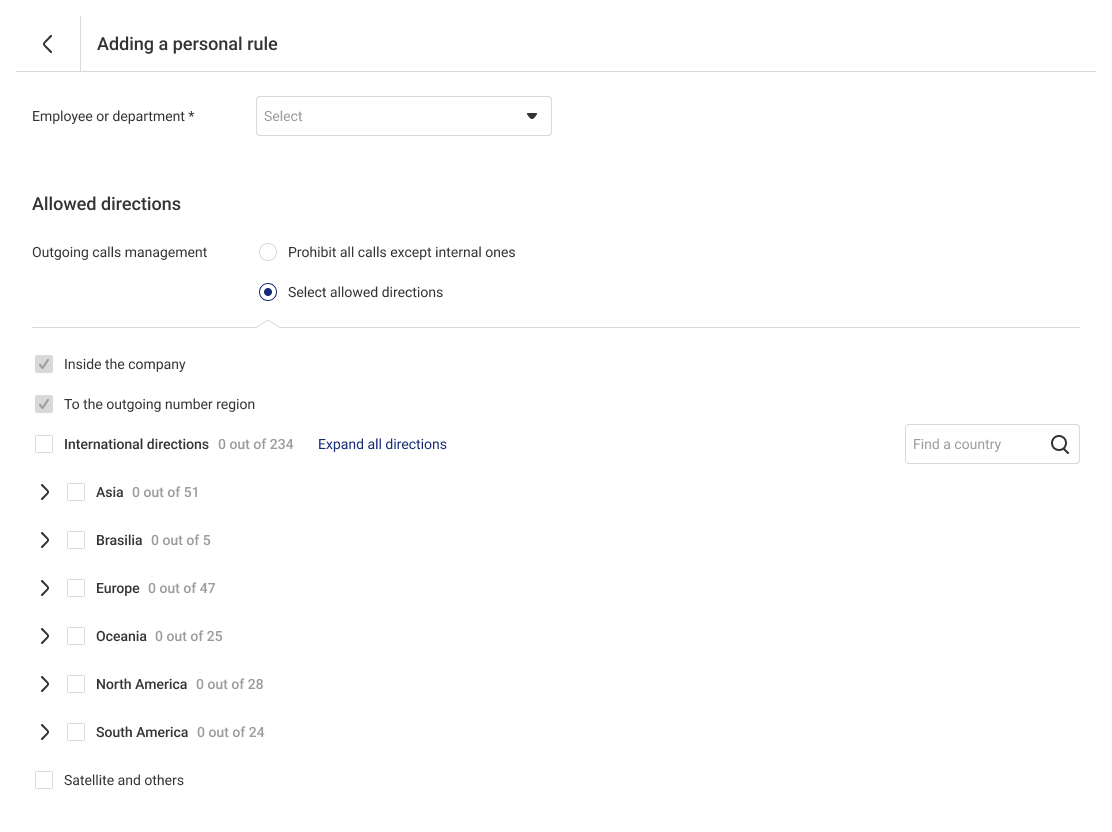Image resolution: width=1112 pixels, height=832 pixels.
Task: Check the International directions checkbox
Action: (44, 444)
